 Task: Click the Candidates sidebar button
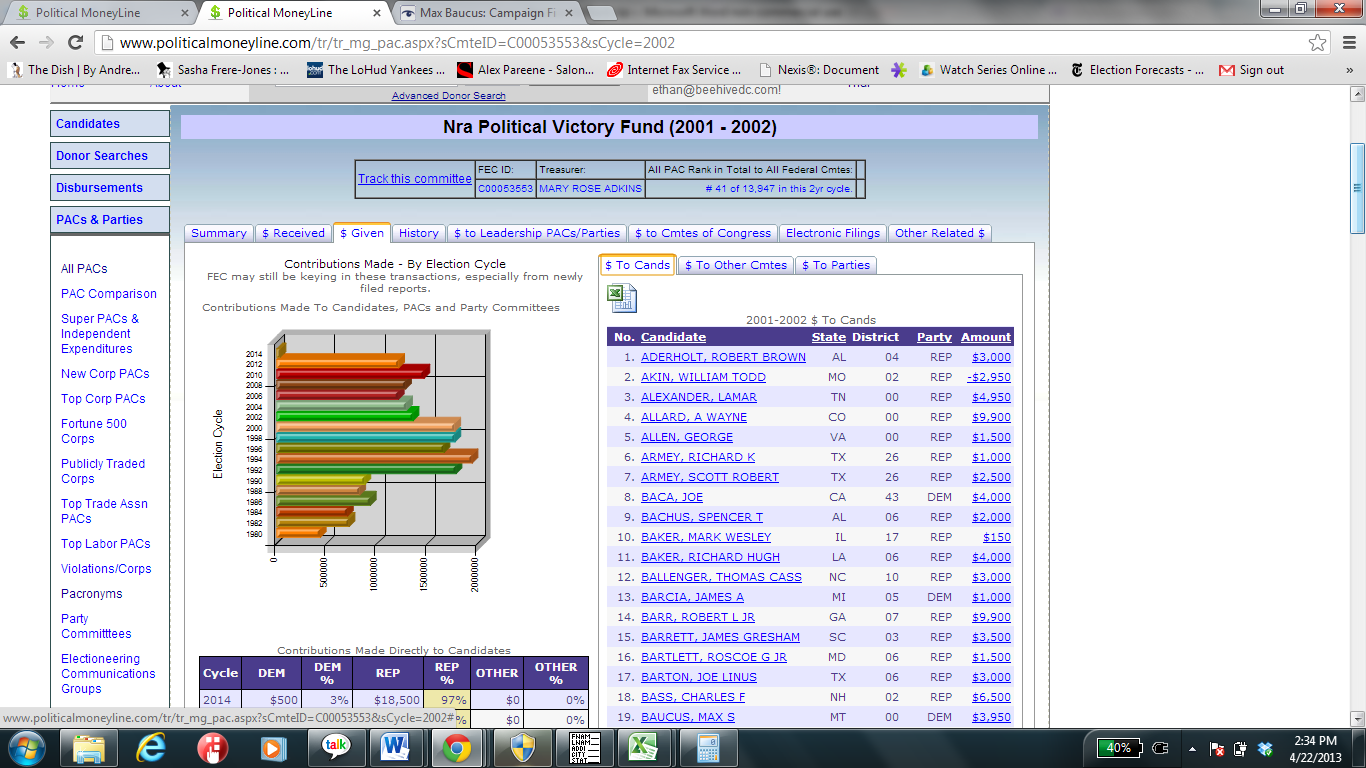(110, 124)
